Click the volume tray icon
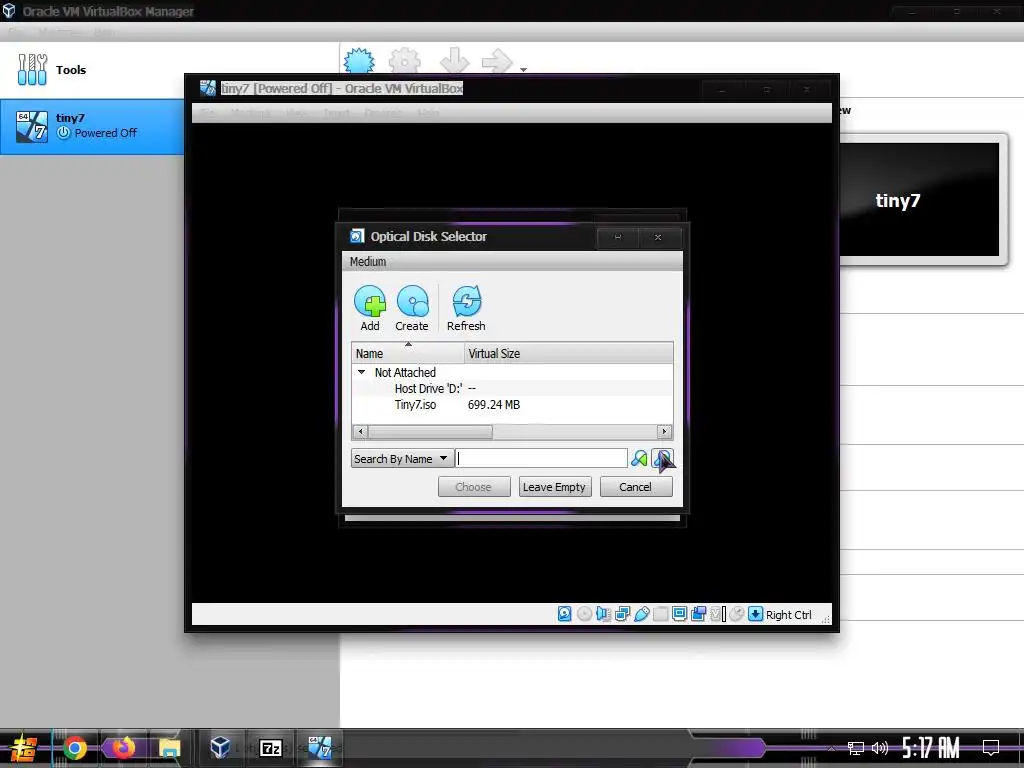1024x768 pixels. [880, 748]
